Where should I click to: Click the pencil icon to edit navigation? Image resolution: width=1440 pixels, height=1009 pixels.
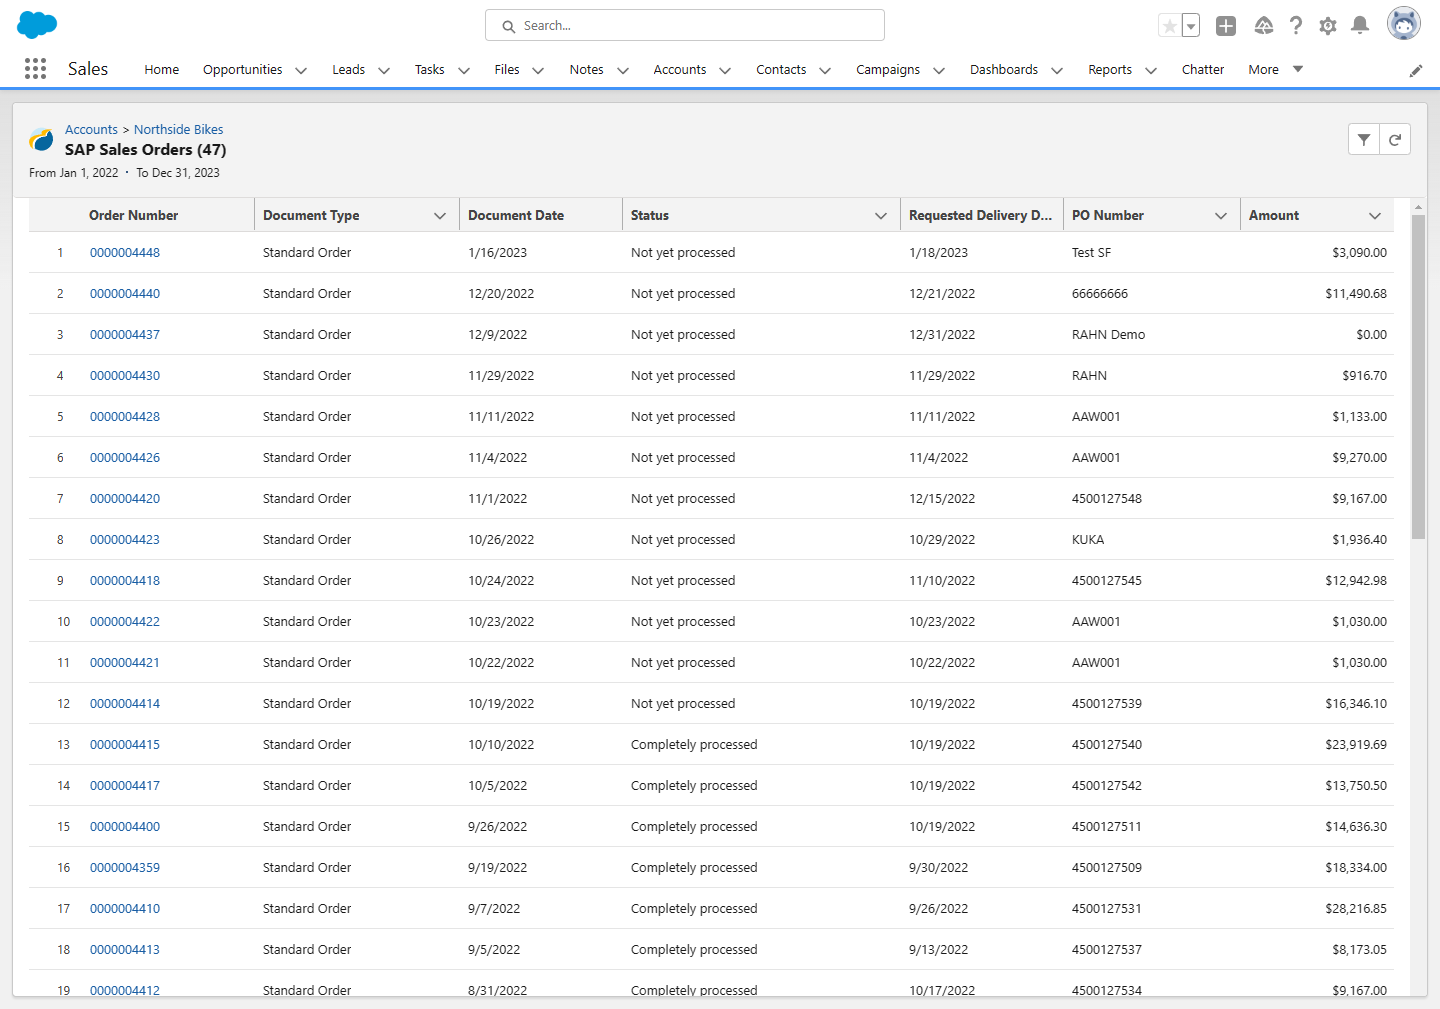1416,71
